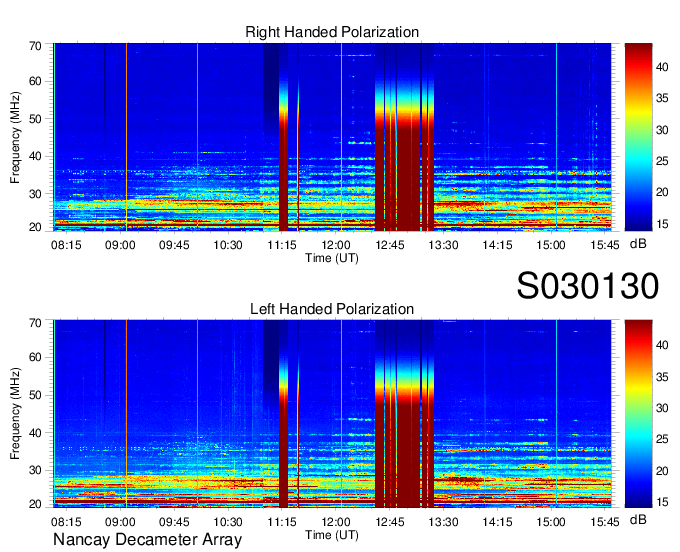The height and width of the screenshot is (552, 680).
Task: Click the 40 dB tick on the left-handed colorbar
Action: [662, 345]
